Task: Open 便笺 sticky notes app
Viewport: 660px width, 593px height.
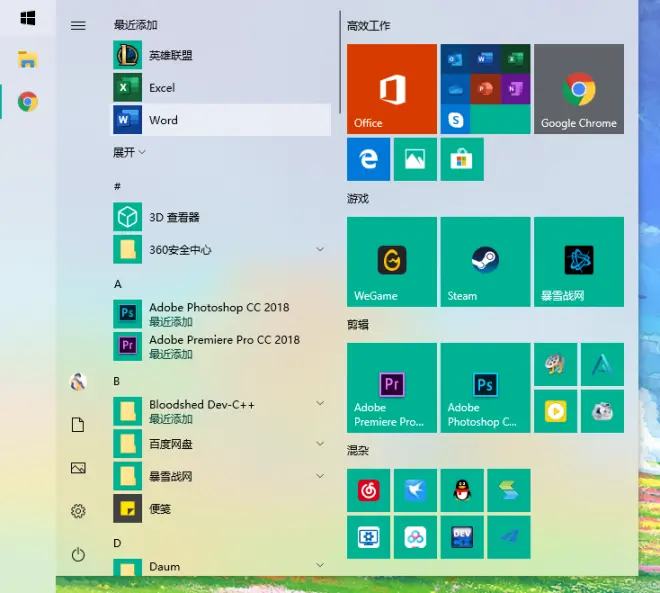Action: [x=221, y=508]
